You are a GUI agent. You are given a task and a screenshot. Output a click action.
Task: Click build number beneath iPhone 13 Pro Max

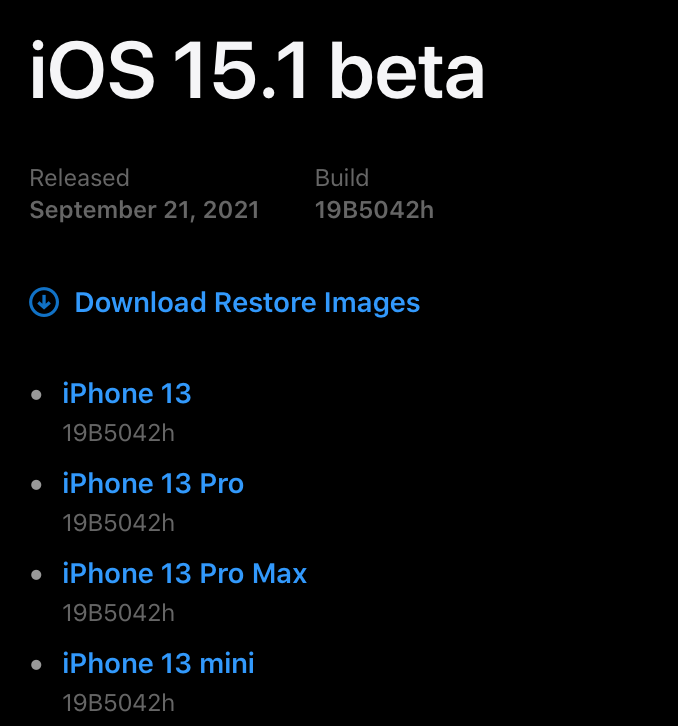tap(118, 612)
